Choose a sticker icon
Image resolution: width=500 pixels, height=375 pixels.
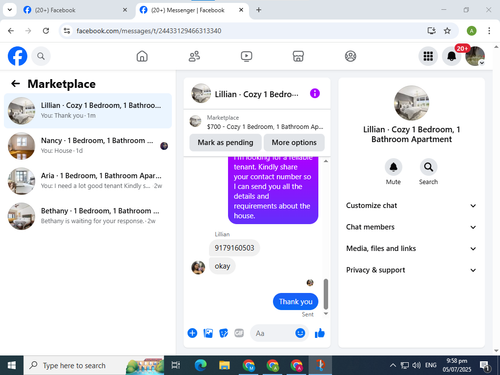[x=223, y=333]
